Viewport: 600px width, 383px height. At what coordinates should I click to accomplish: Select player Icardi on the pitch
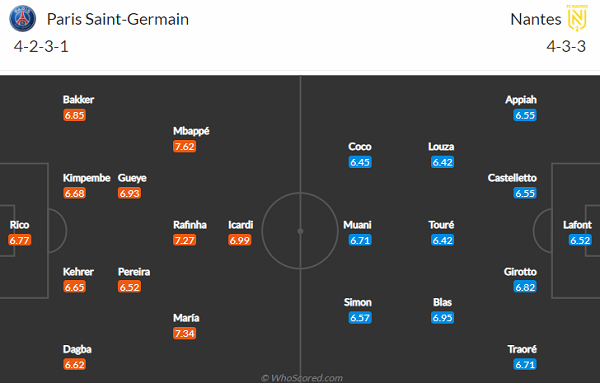click(241, 225)
